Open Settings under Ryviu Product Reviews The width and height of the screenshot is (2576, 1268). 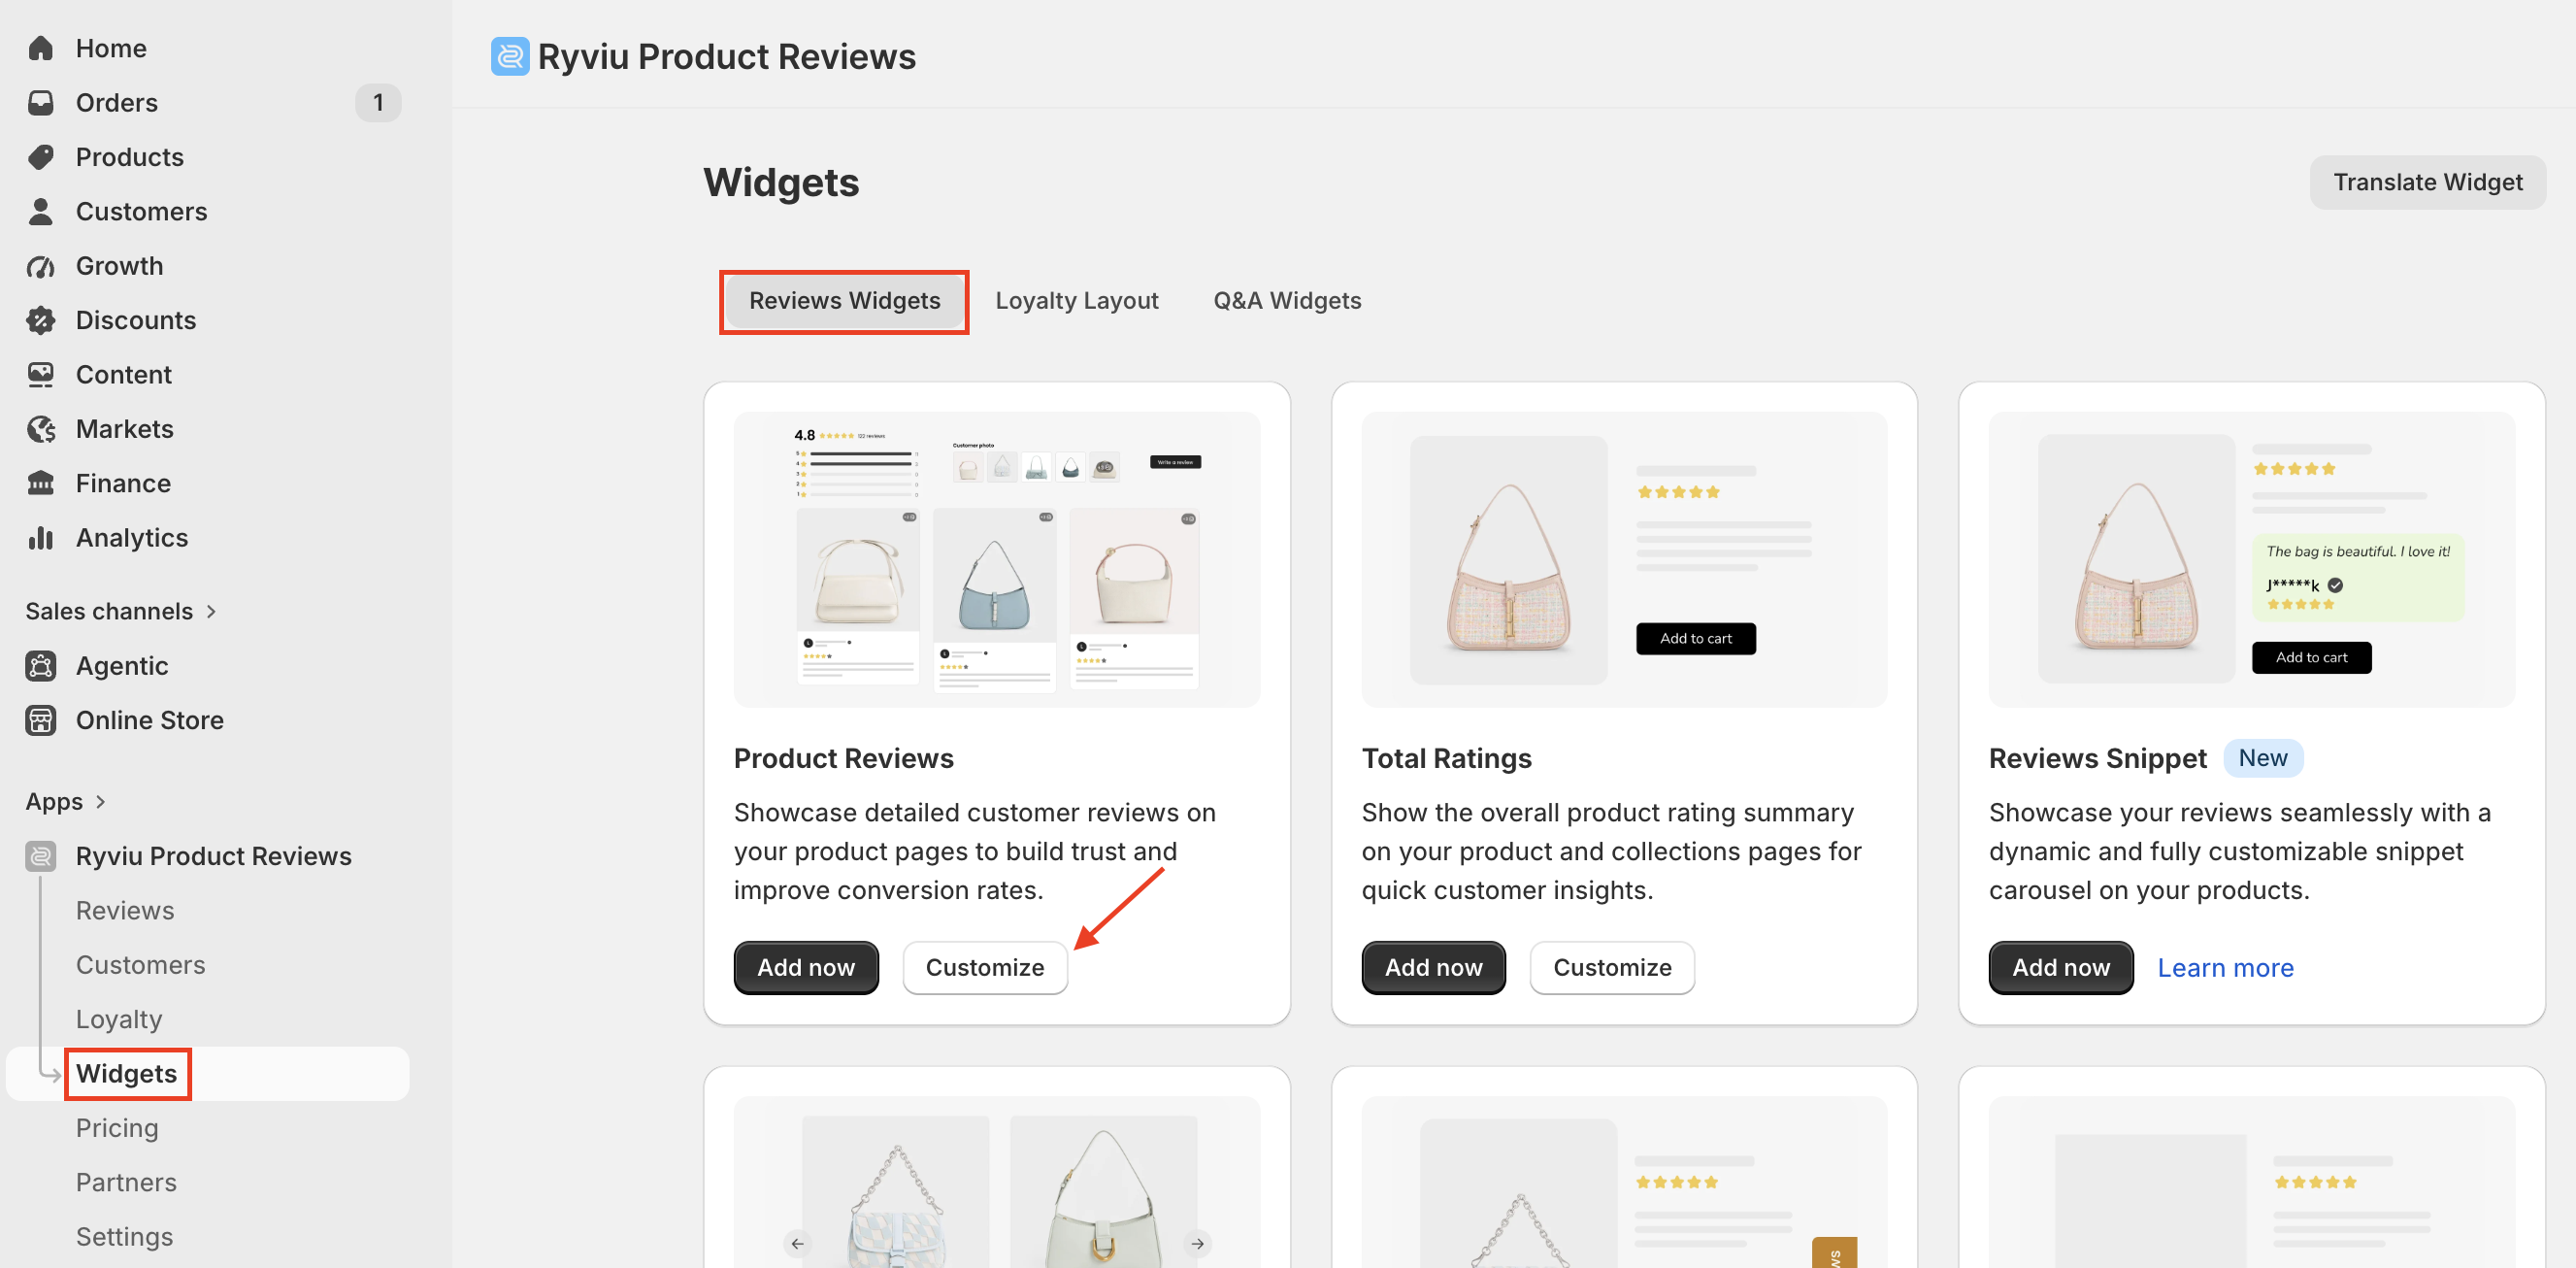tap(124, 1236)
